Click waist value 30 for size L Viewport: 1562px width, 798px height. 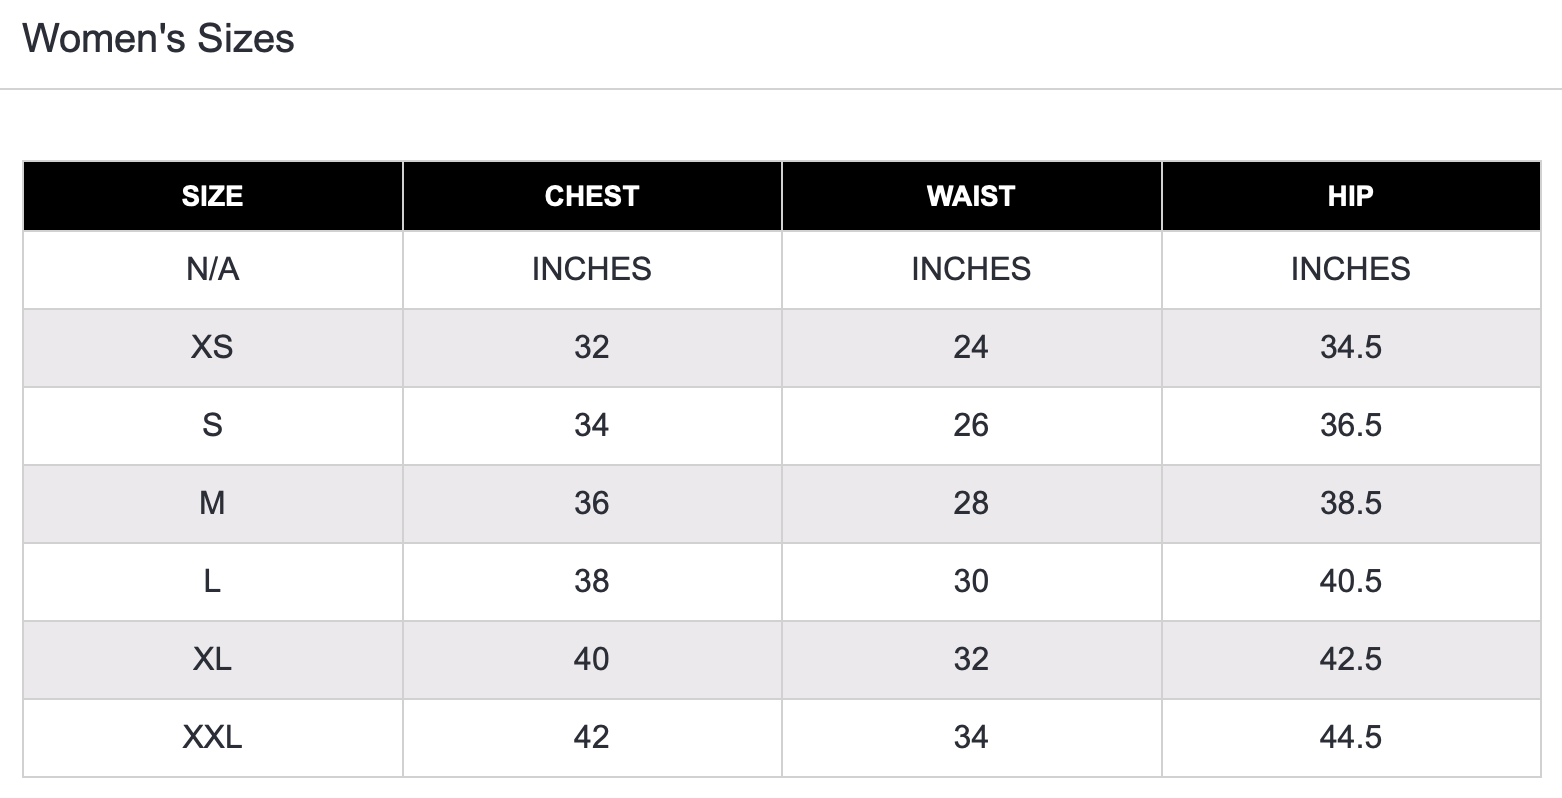(971, 581)
